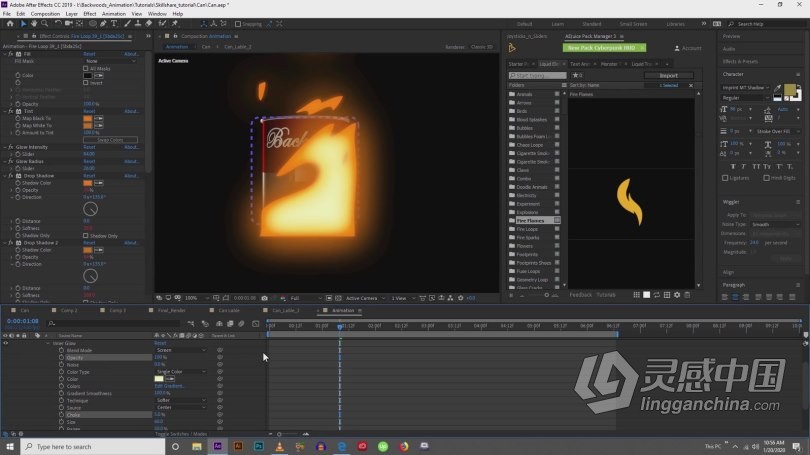The image size is (810, 455).
Task: Open the Effect menu
Action: 90,14
